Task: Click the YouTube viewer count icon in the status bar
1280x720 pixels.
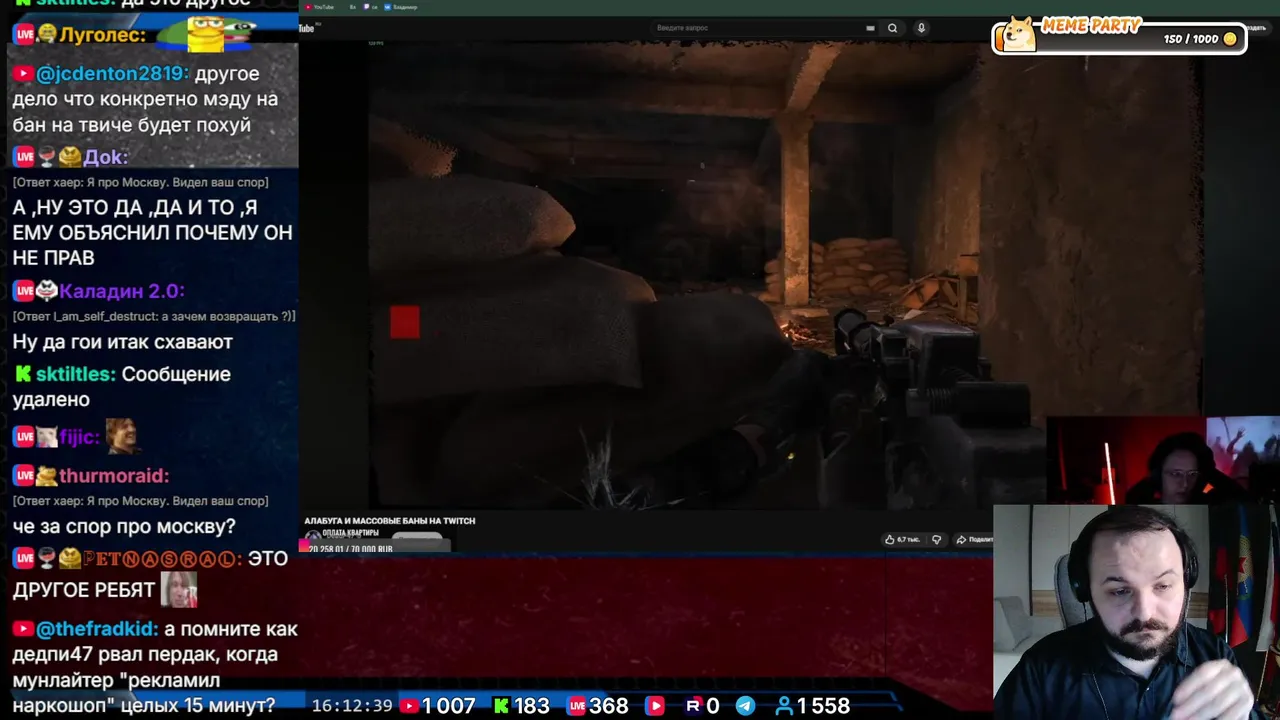Action: (x=408, y=706)
